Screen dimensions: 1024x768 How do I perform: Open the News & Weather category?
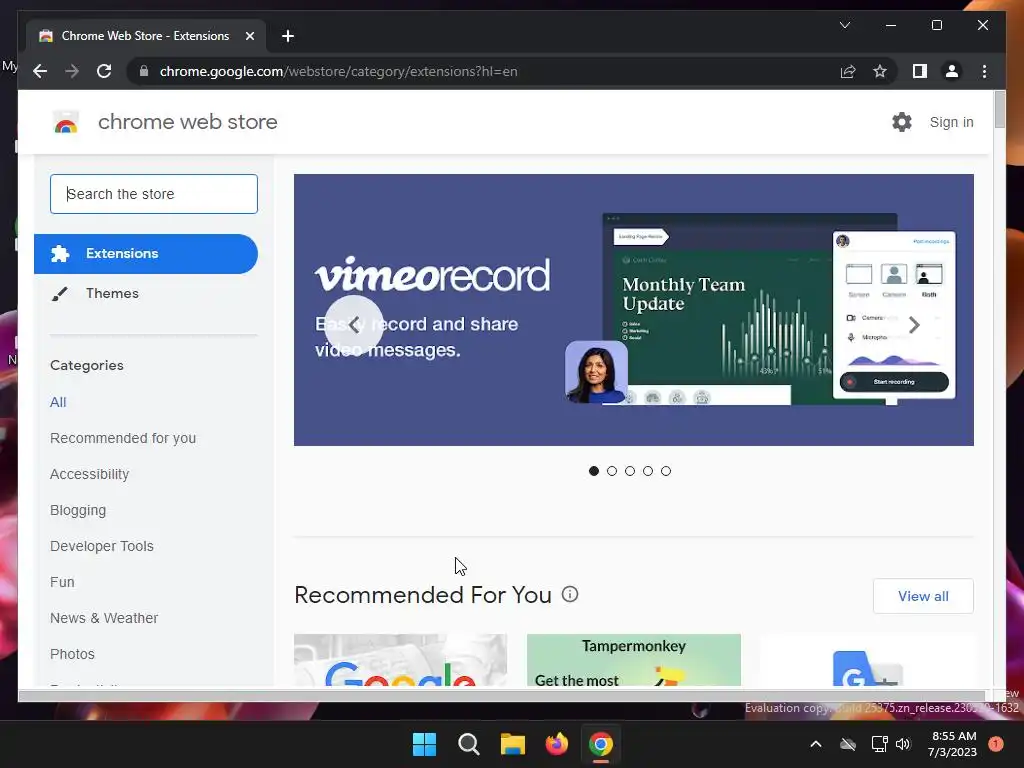104,618
